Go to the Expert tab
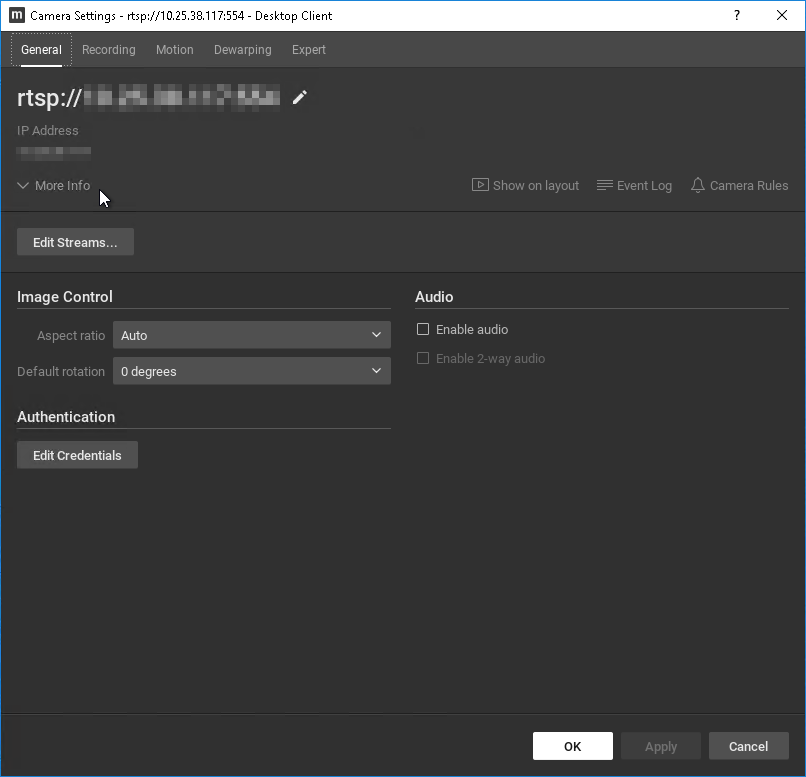 (308, 50)
